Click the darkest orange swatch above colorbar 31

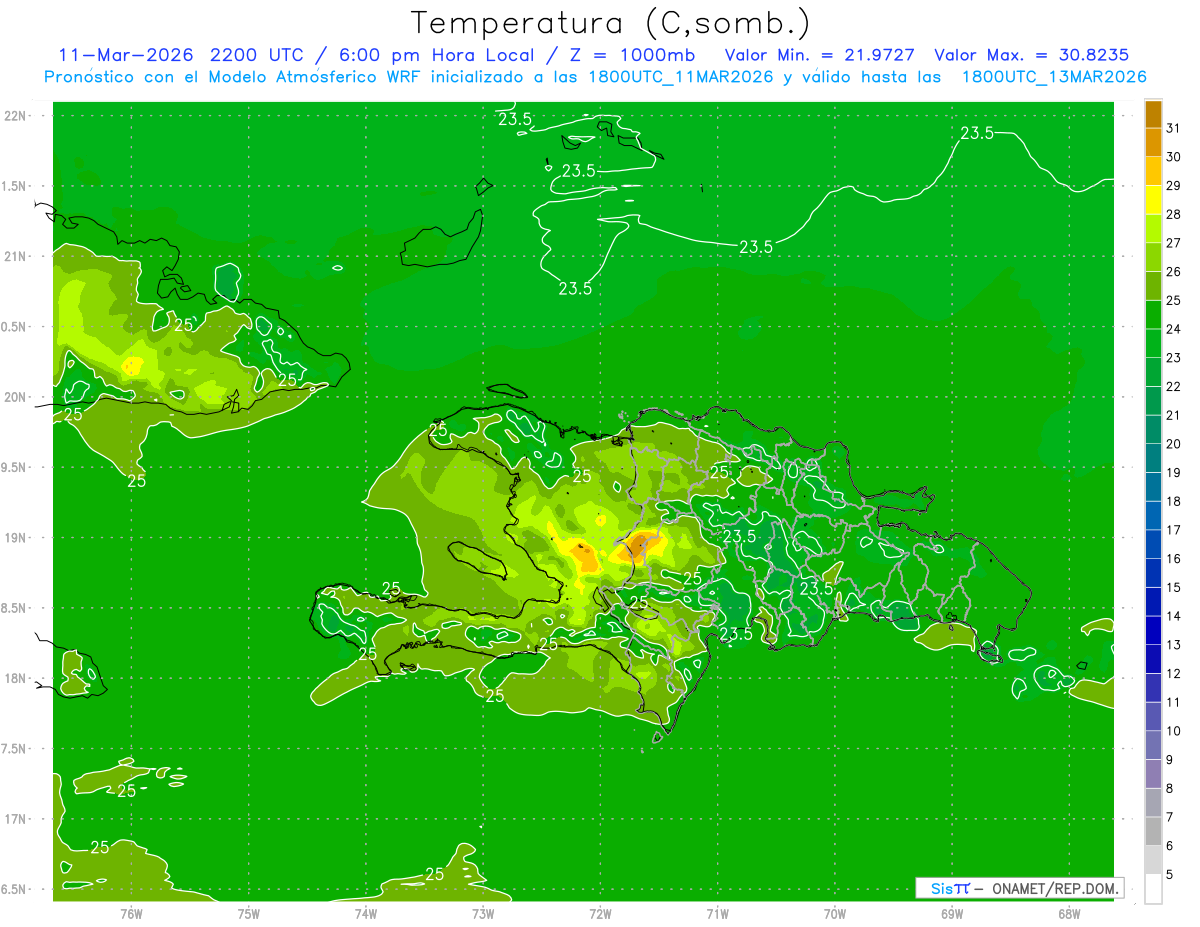[x=1153, y=113]
